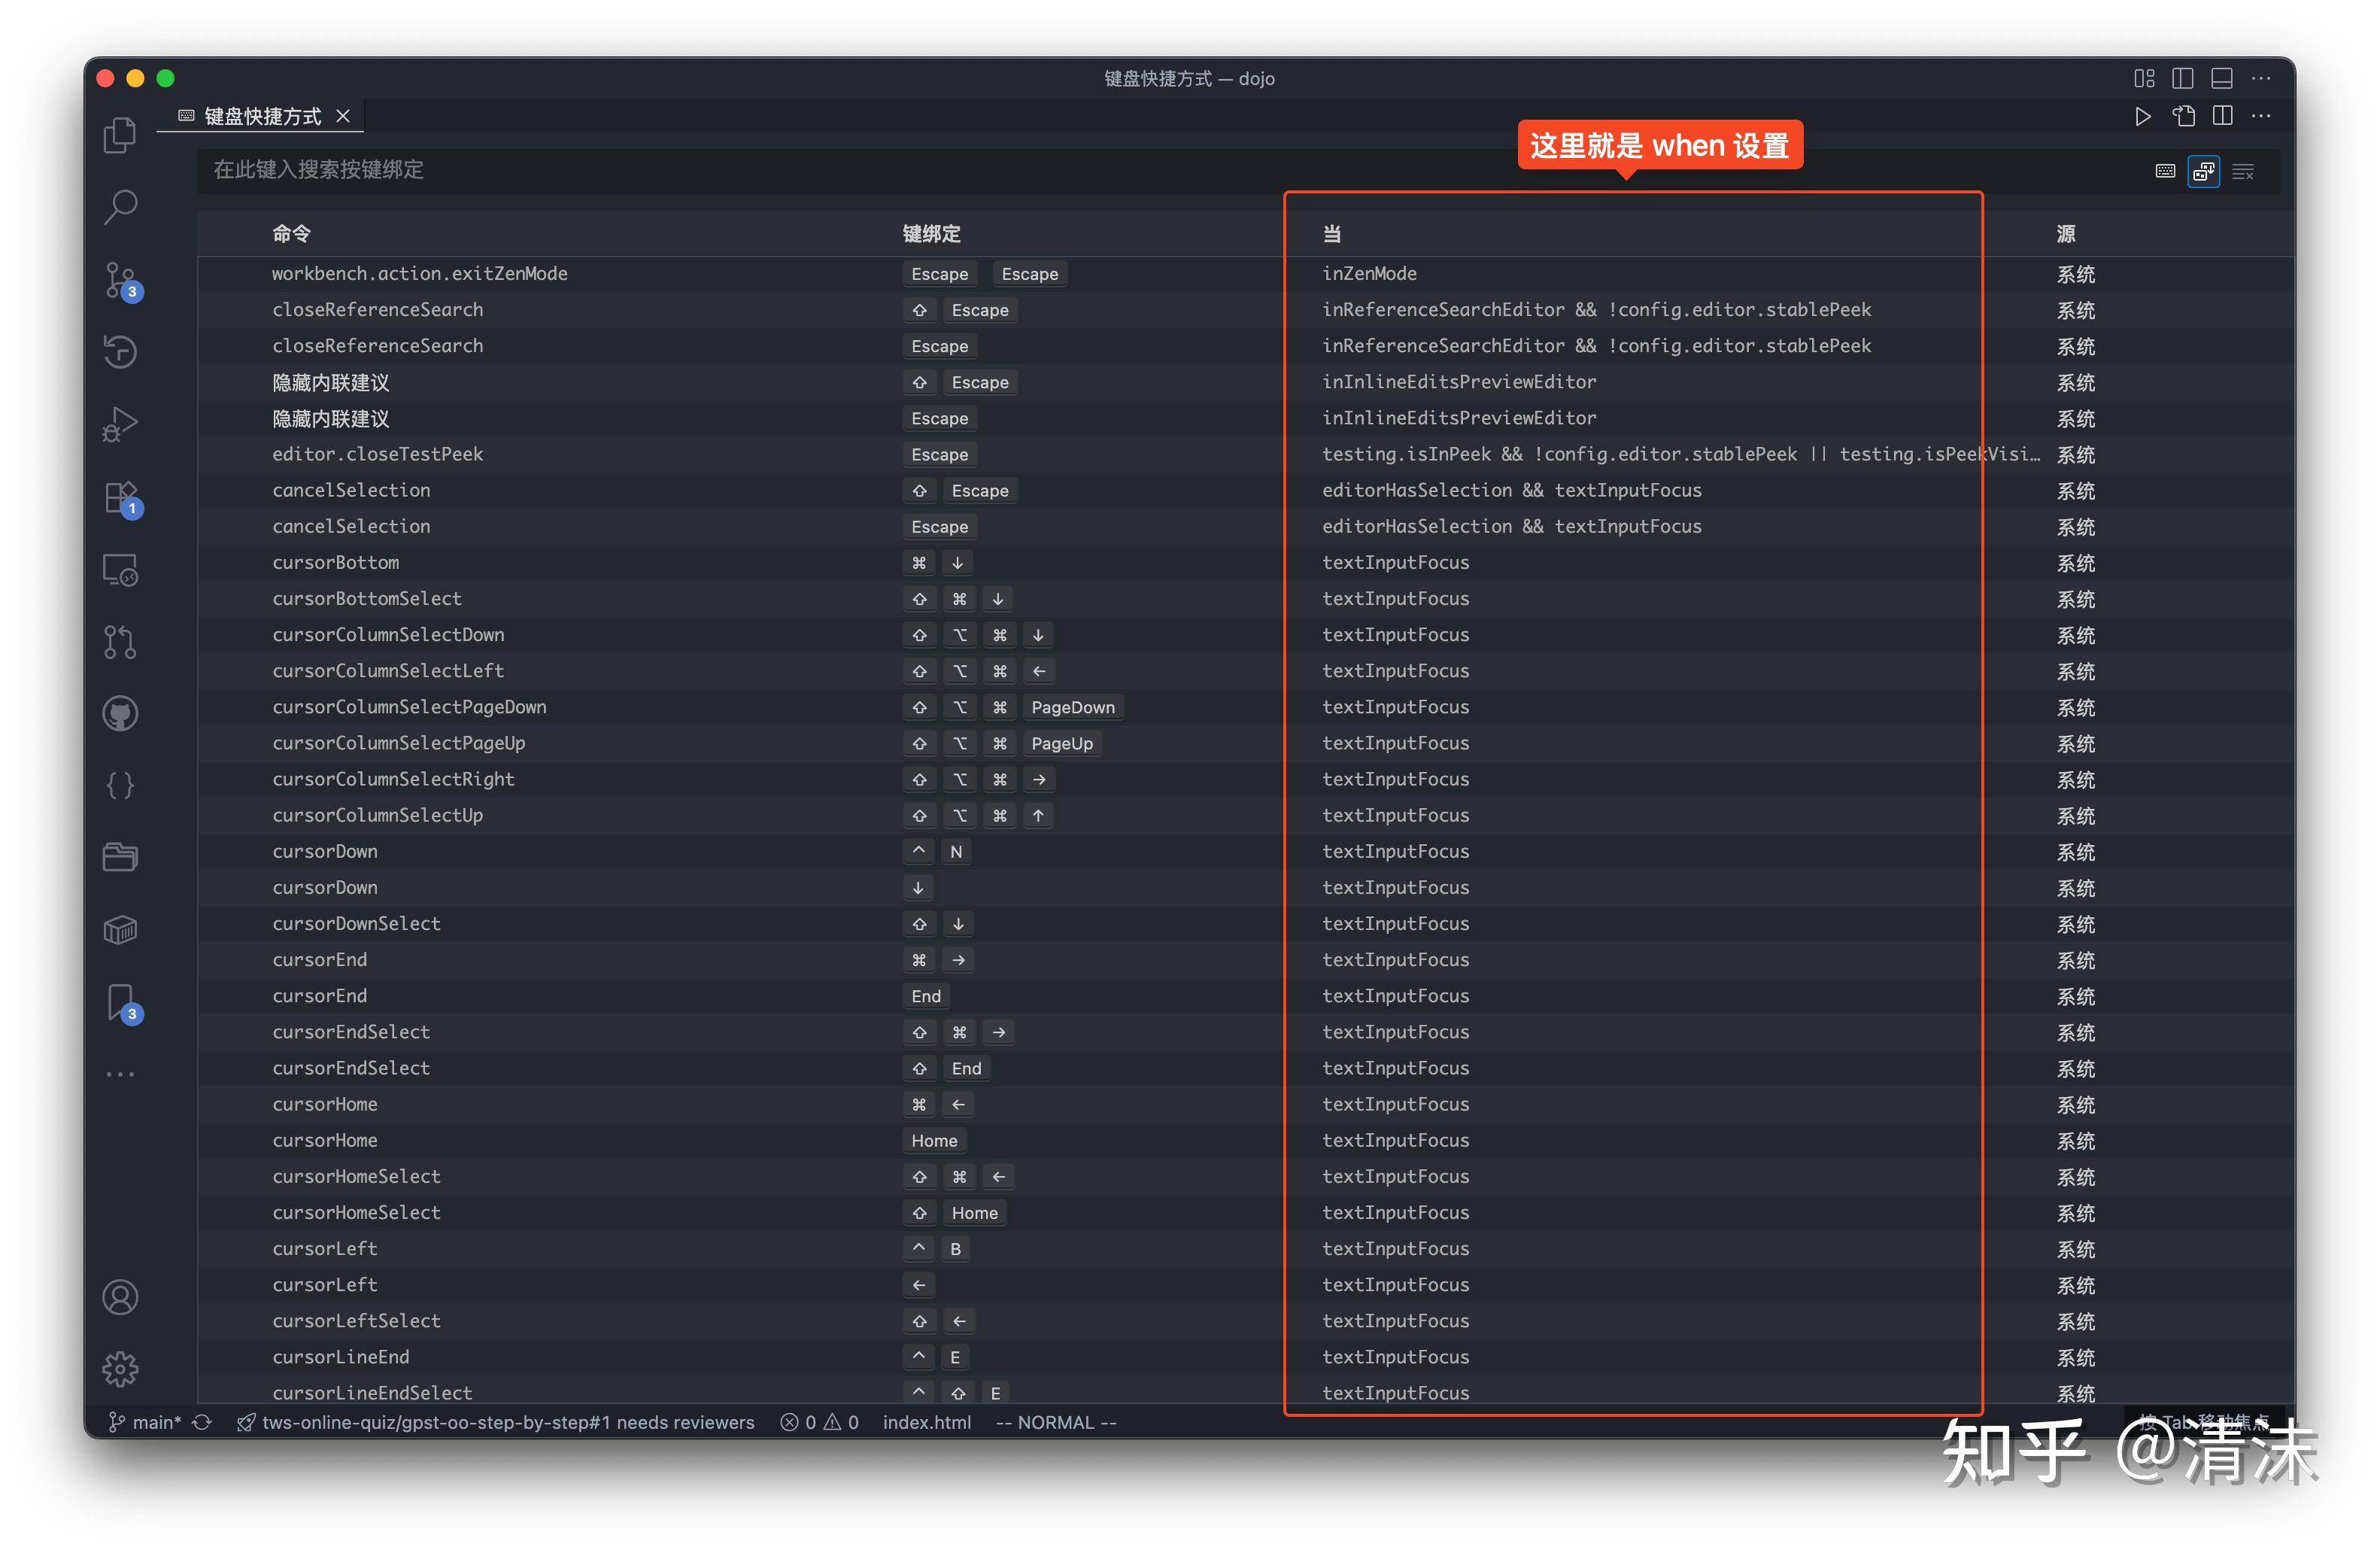Open the Search icon in the activity bar
This screenshot has width=2380, height=1550.
(x=120, y=205)
